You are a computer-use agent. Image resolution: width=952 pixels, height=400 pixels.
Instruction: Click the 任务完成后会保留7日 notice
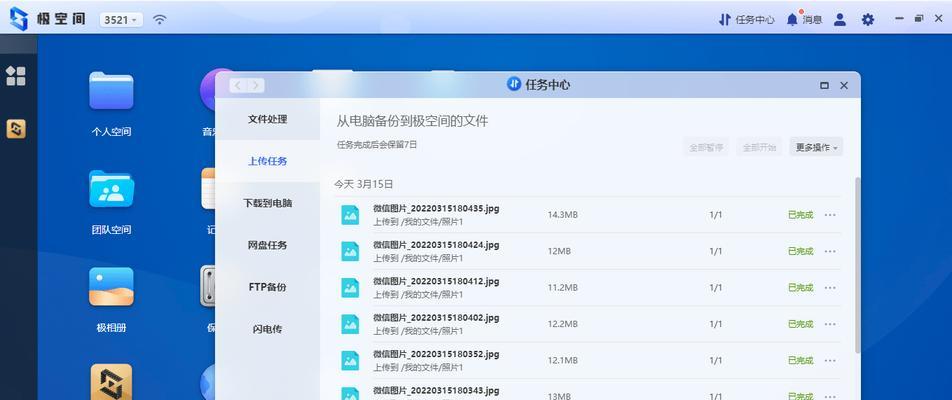coord(377,145)
